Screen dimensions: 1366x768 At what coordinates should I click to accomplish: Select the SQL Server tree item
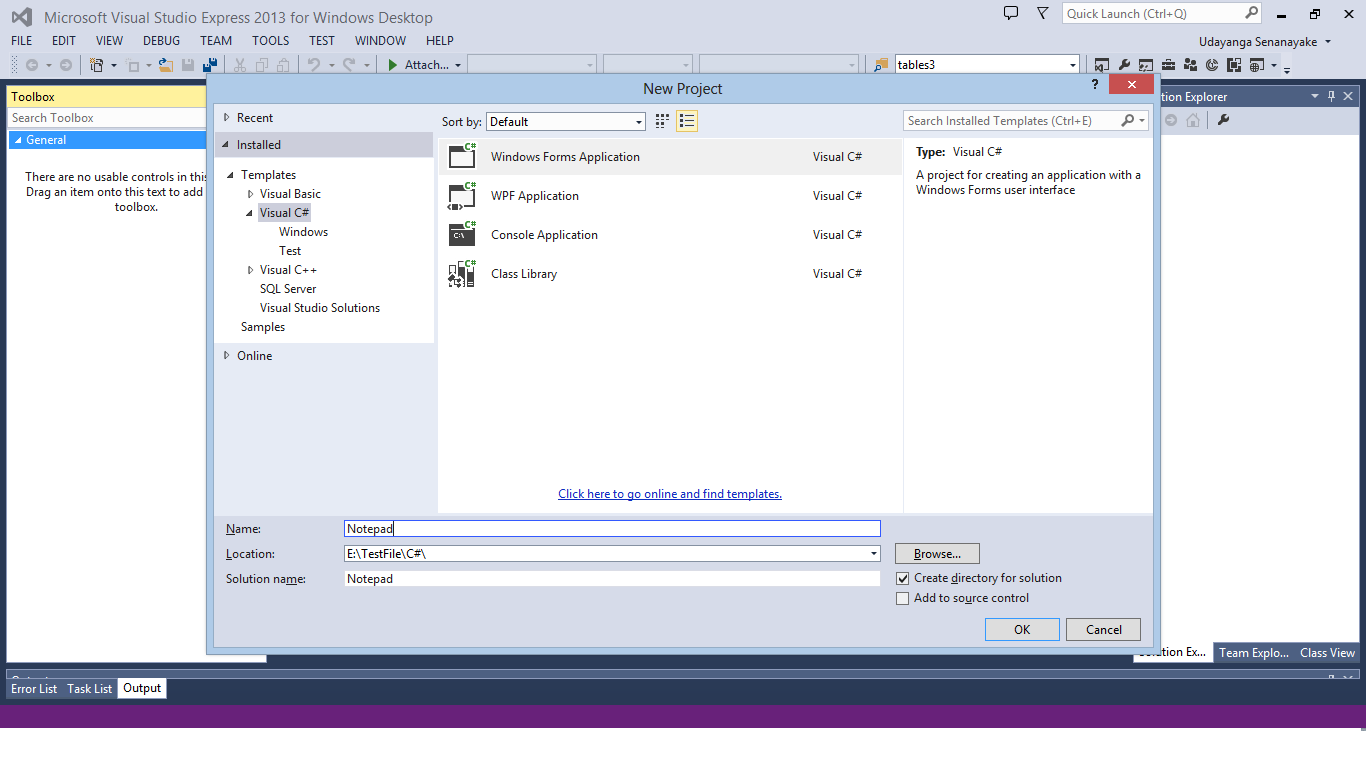click(288, 289)
